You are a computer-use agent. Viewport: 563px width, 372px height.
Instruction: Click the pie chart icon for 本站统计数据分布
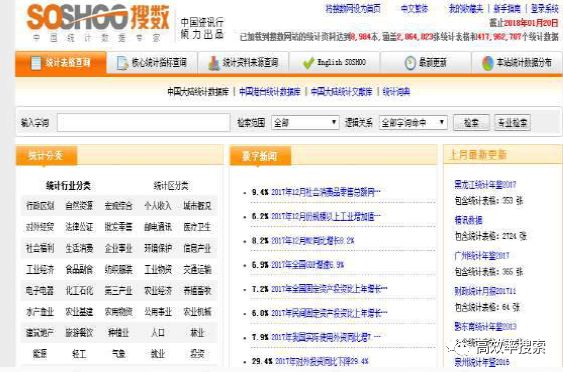488,63
